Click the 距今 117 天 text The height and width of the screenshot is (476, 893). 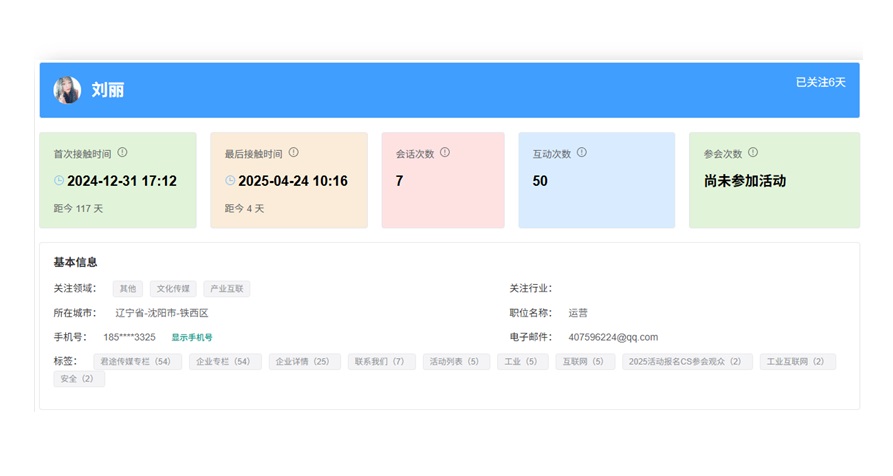pos(78,209)
